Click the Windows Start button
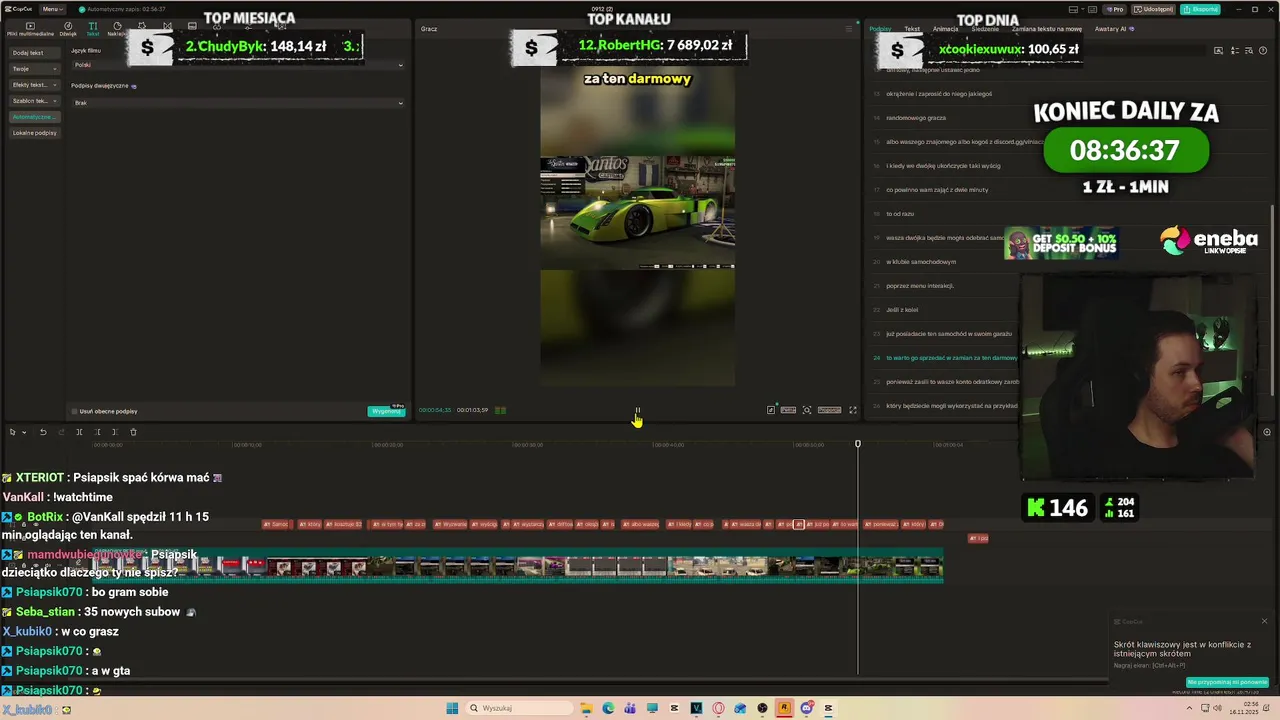 (x=452, y=708)
